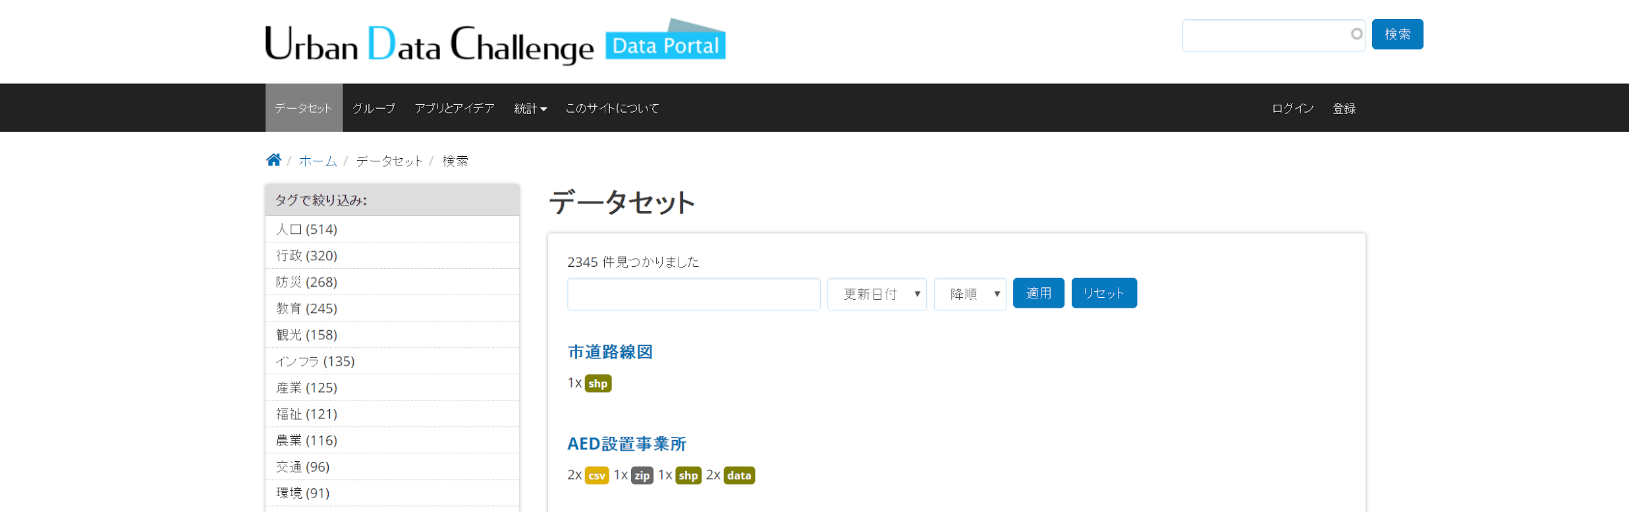Open the 更新日付 sort field dropdown
The image size is (1629, 512).
click(x=877, y=294)
